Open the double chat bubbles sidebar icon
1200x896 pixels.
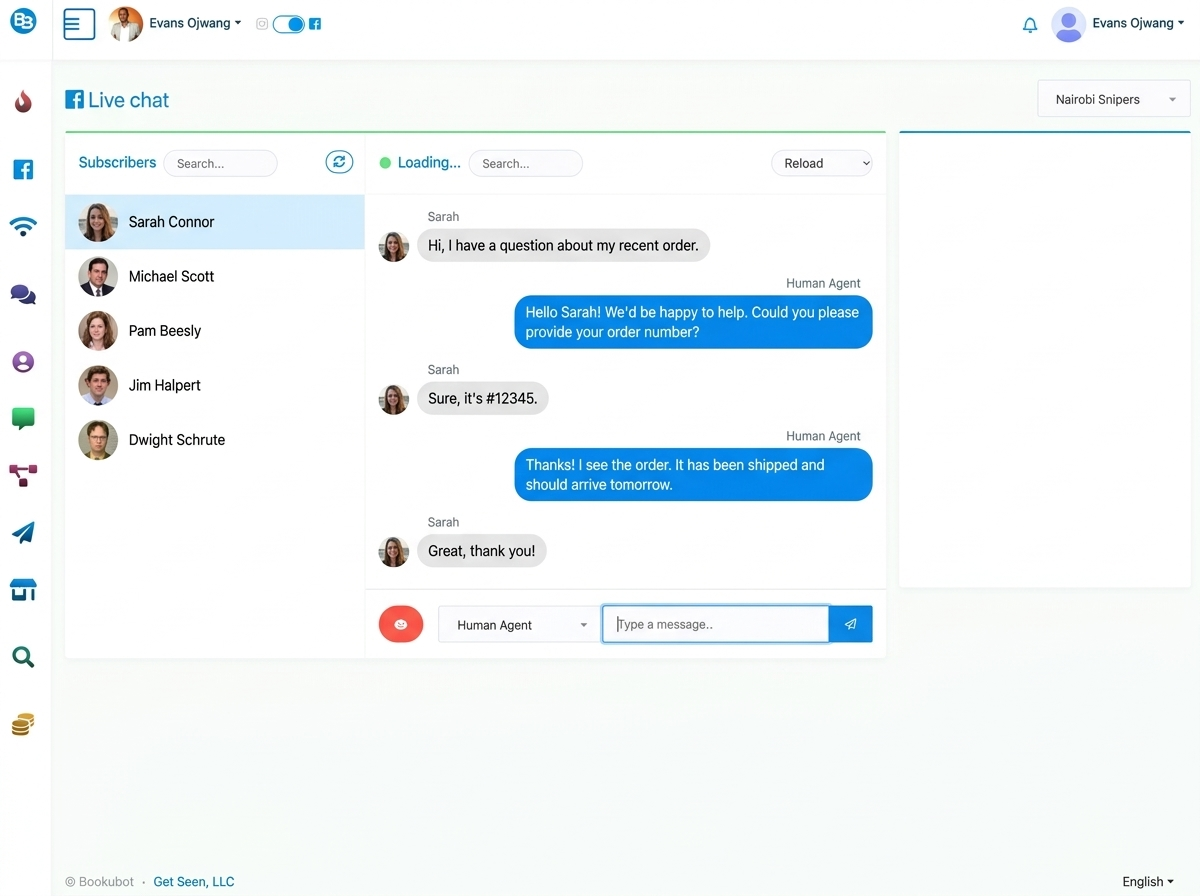coord(23,295)
